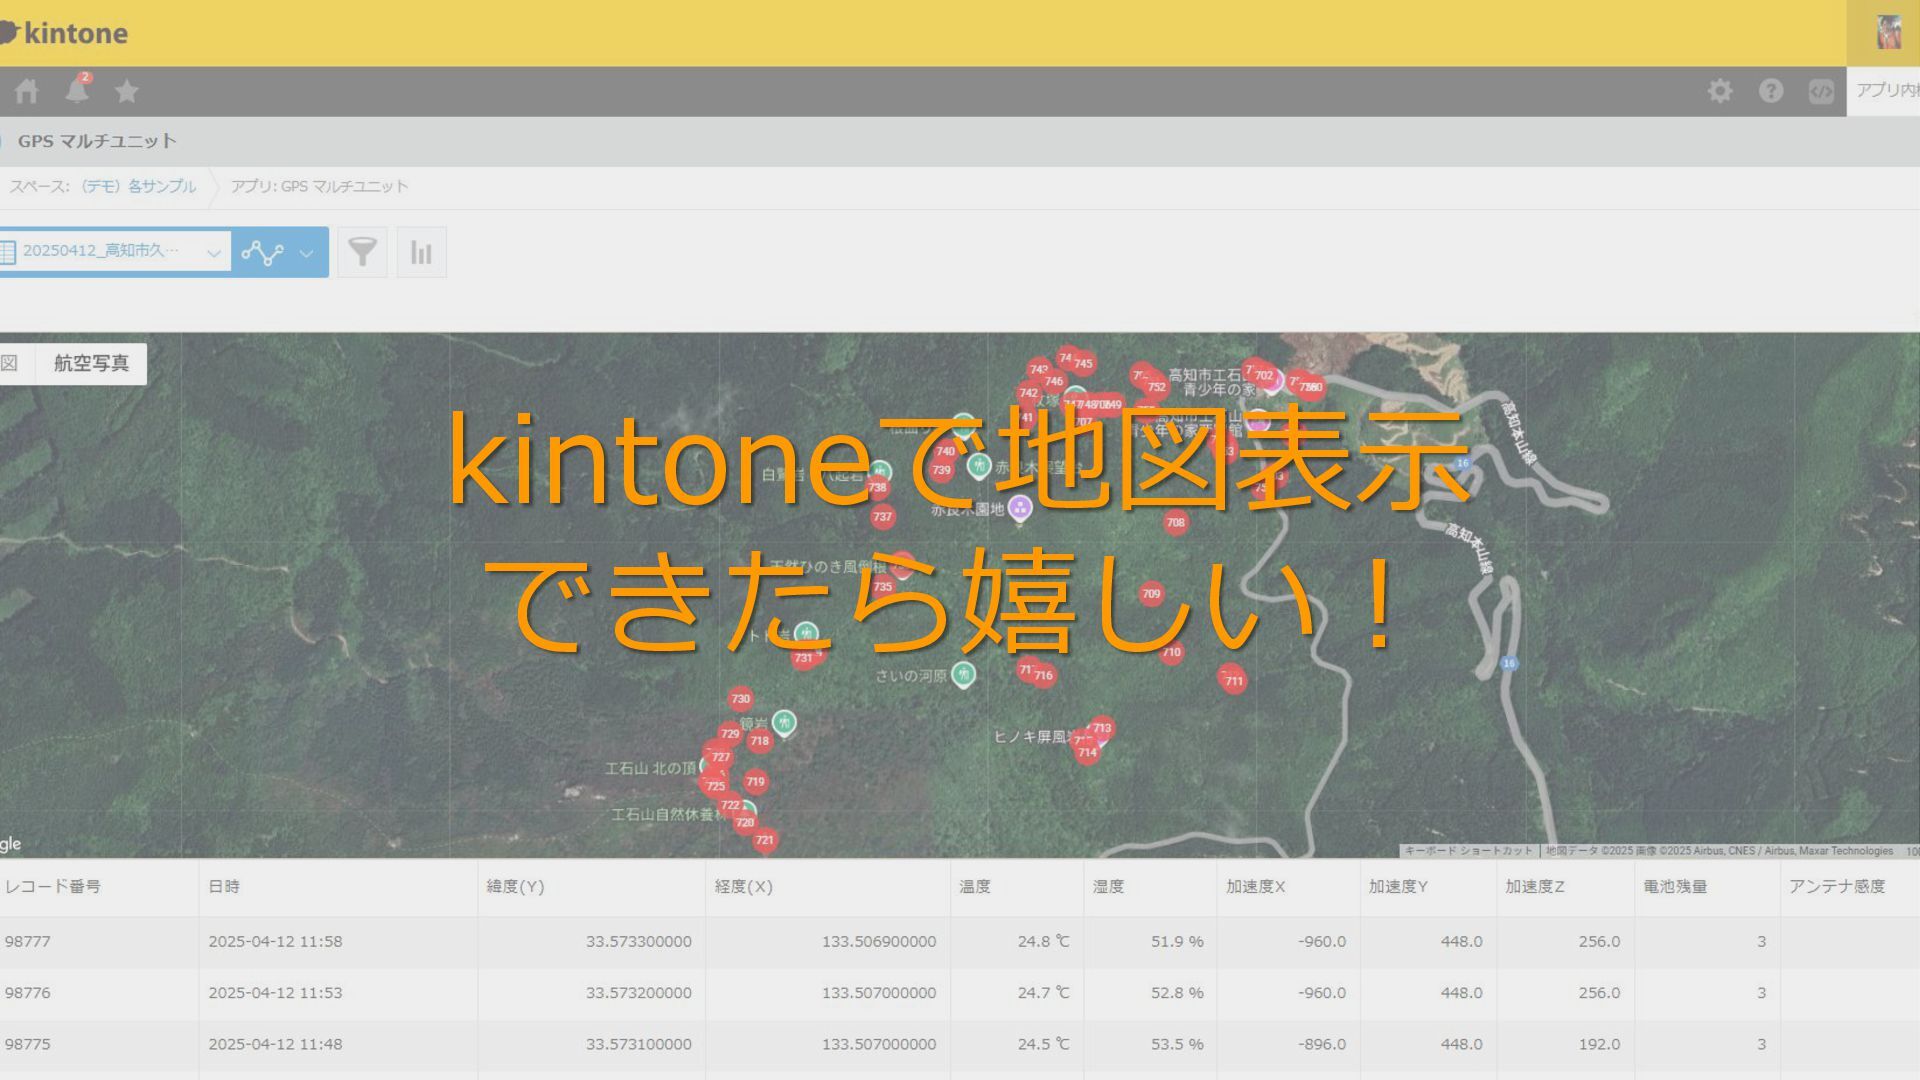This screenshot has height=1080, width=1920.
Task: Open space link (デモ) 各サンプル
Action: (x=138, y=187)
